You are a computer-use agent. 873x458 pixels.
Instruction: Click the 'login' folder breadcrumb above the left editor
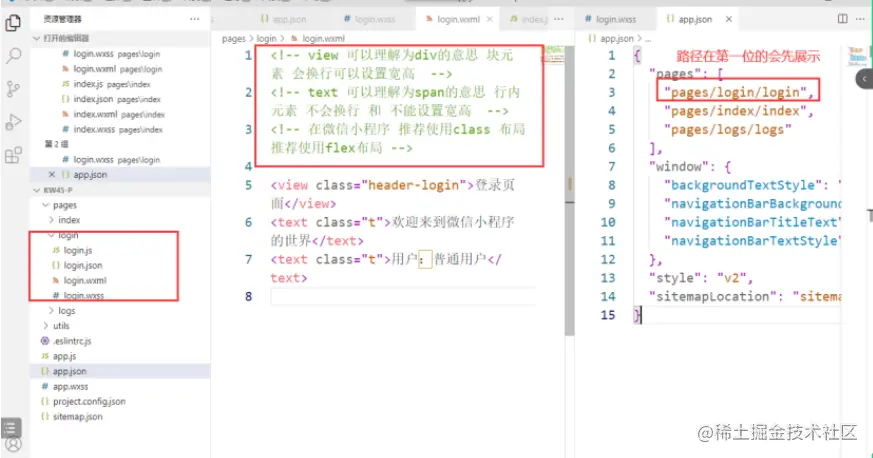point(266,38)
